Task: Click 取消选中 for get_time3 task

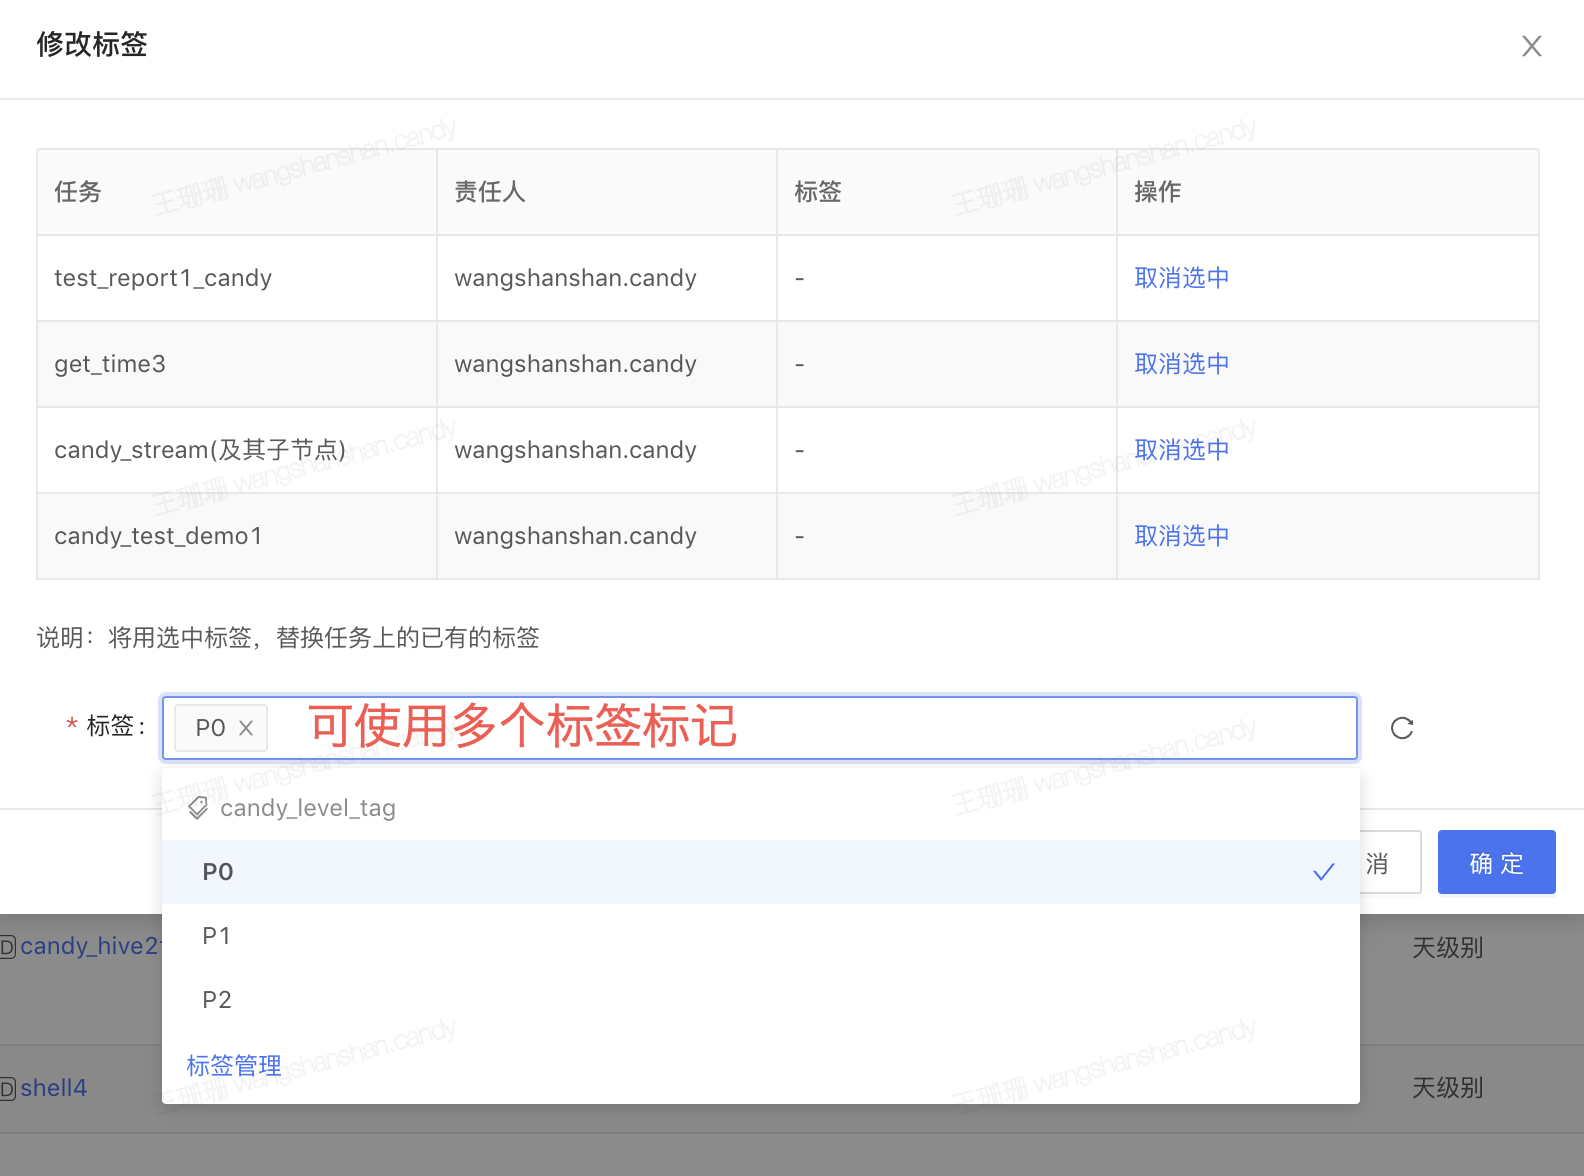Action: 1181,364
